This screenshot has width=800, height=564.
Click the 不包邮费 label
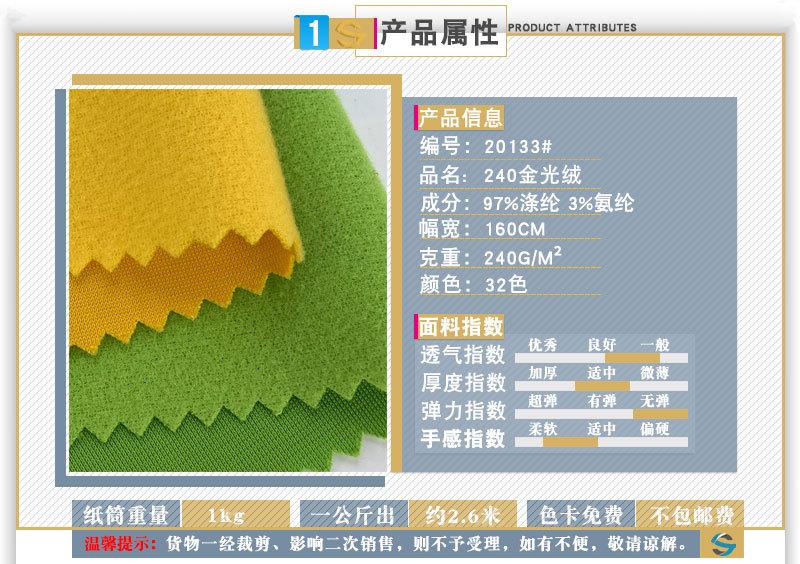coord(691,515)
